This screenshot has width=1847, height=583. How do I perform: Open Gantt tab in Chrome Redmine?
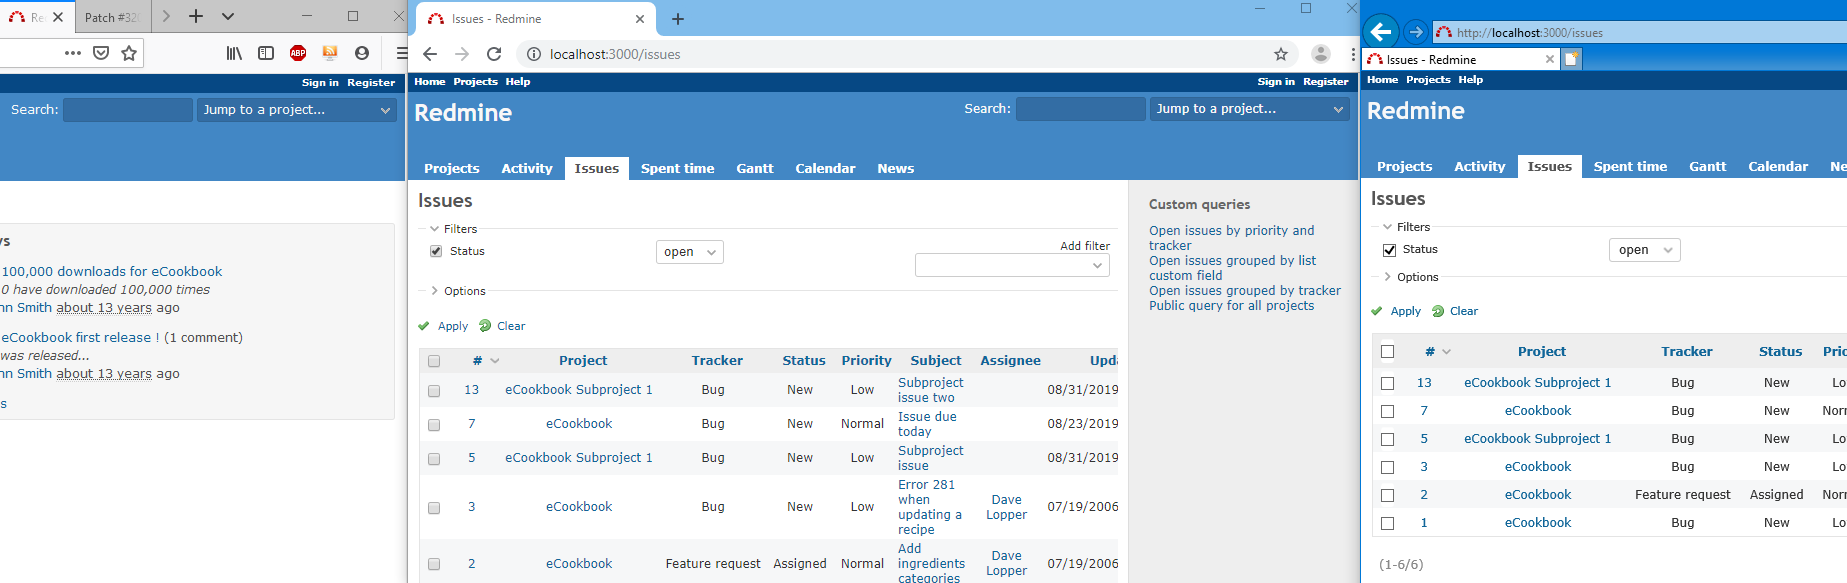click(755, 168)
